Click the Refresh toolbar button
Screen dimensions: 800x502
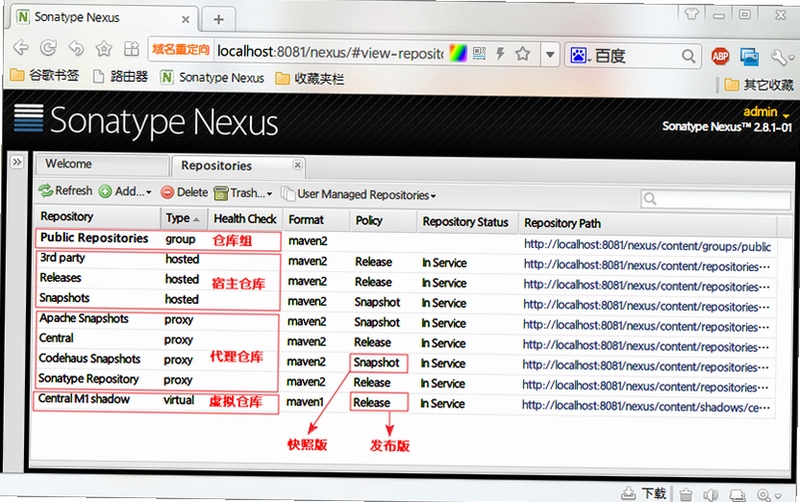[66, 191]
